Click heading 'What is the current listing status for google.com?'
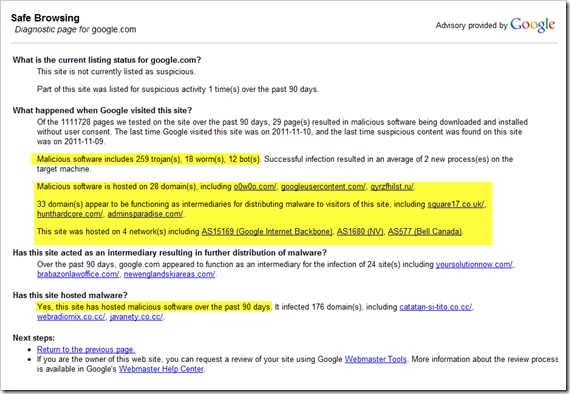 coord(107,60)
